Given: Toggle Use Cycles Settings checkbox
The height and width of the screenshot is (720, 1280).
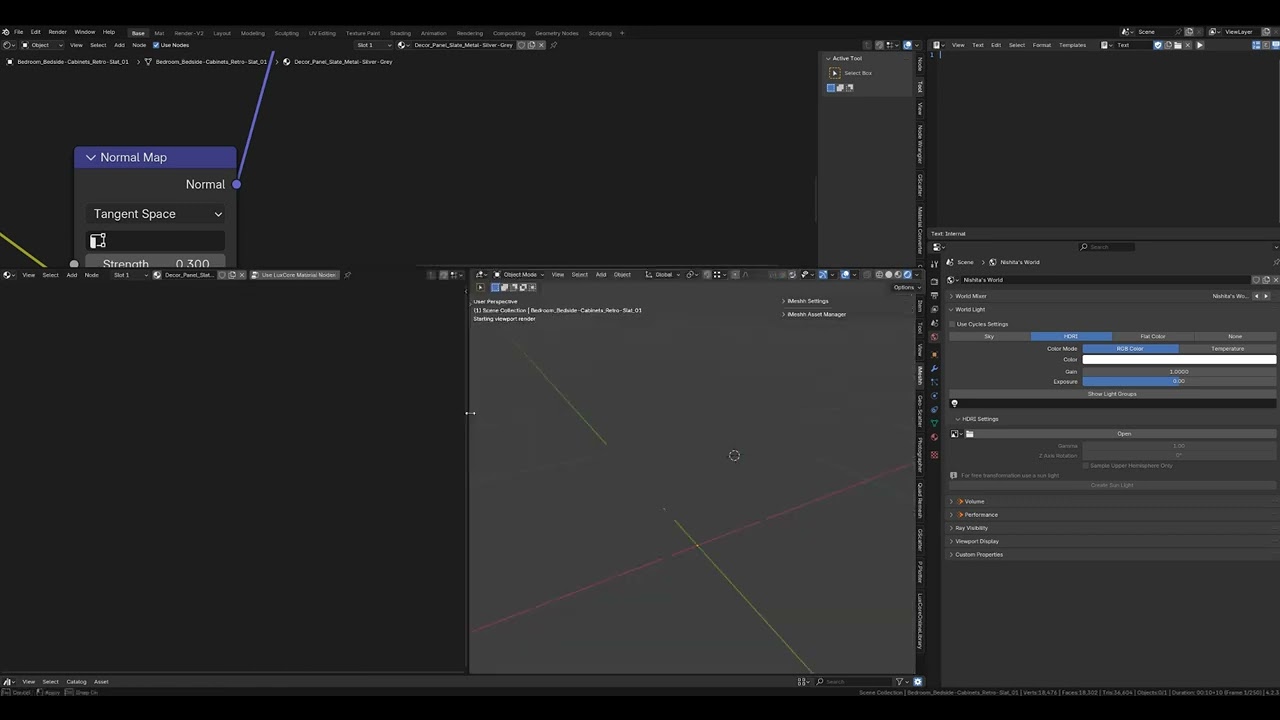Looking at the screenshot, I should tap(953, 324).
